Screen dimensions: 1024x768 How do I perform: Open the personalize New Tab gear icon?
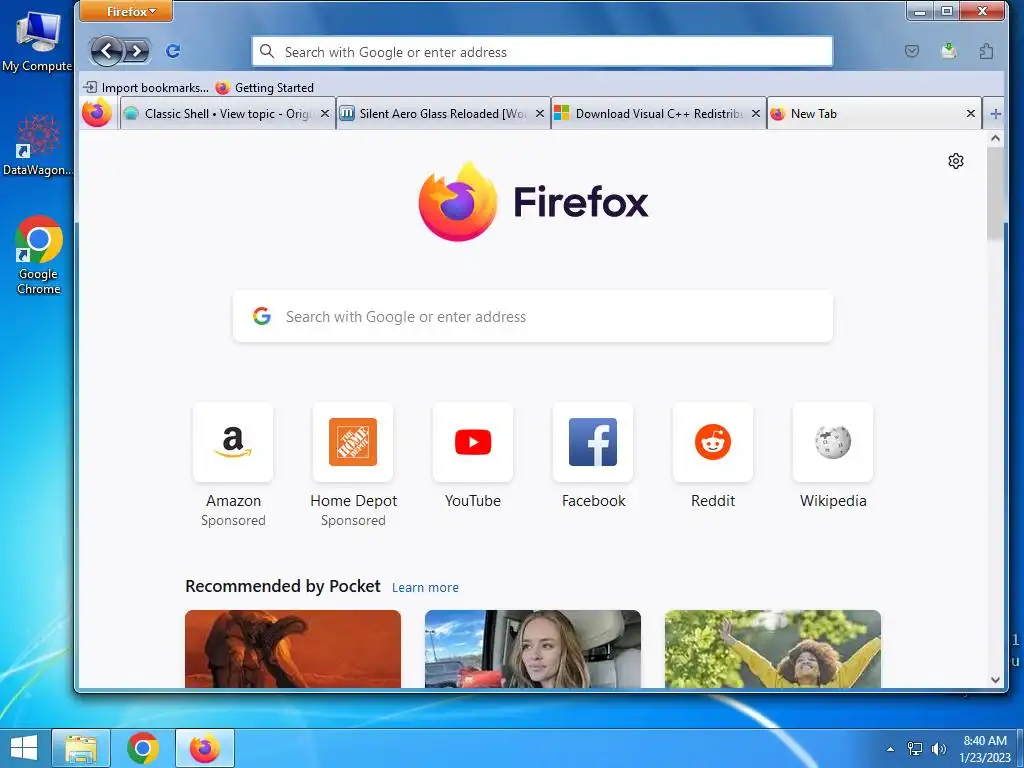[955, 161]
